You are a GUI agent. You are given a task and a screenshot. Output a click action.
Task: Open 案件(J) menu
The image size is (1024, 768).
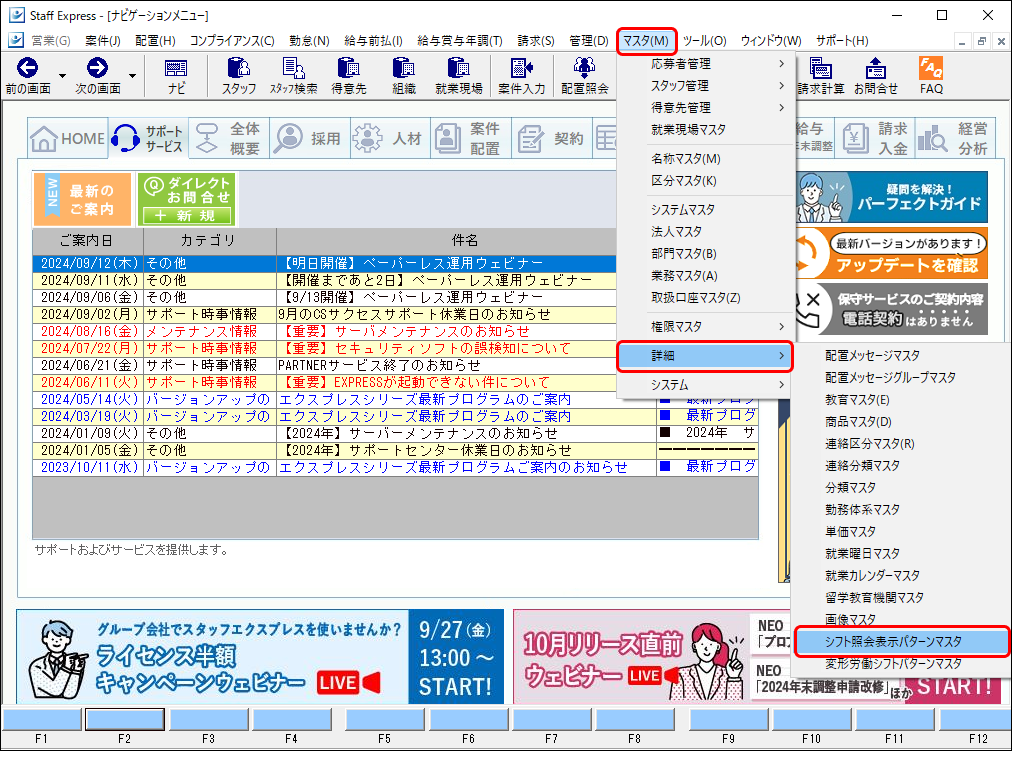(x=103, y=40)
